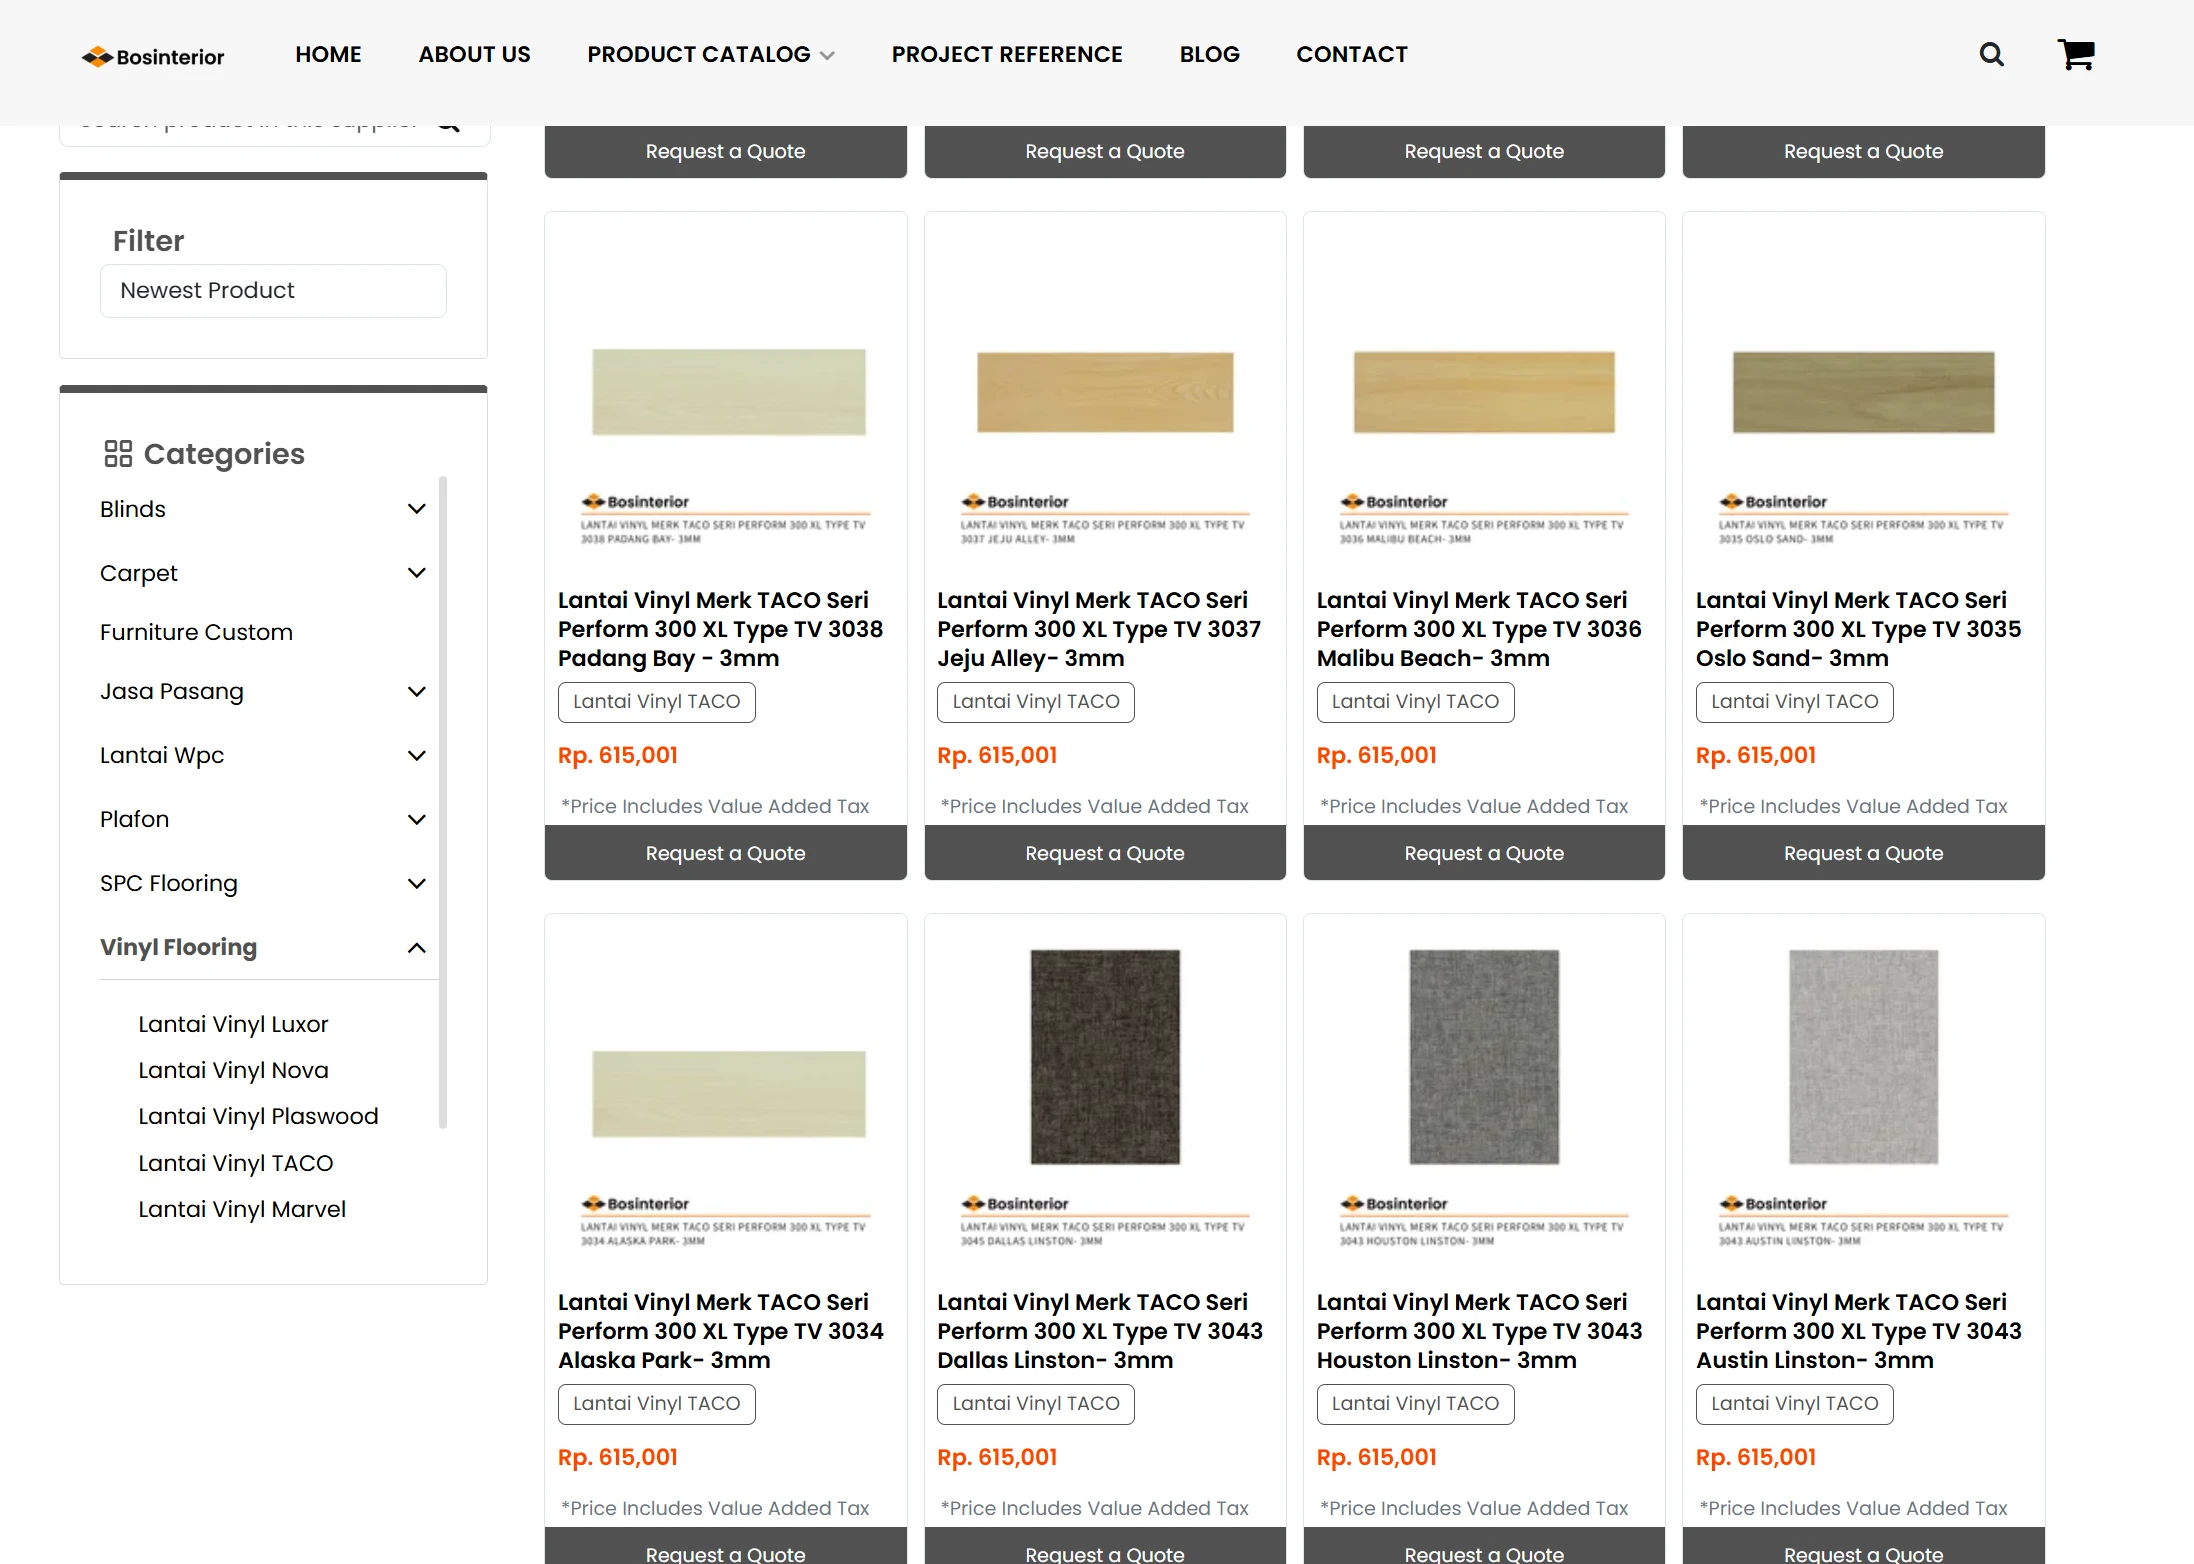Click Lantai Vinyl TACO tag on Jeju Alley card
The height and width of the screenshot is (1564, 2194).
click(x=1036, y=702)
